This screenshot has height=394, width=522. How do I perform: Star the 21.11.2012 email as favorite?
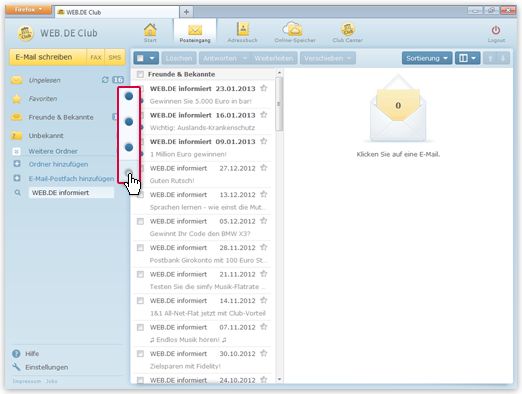coord(264,274)
